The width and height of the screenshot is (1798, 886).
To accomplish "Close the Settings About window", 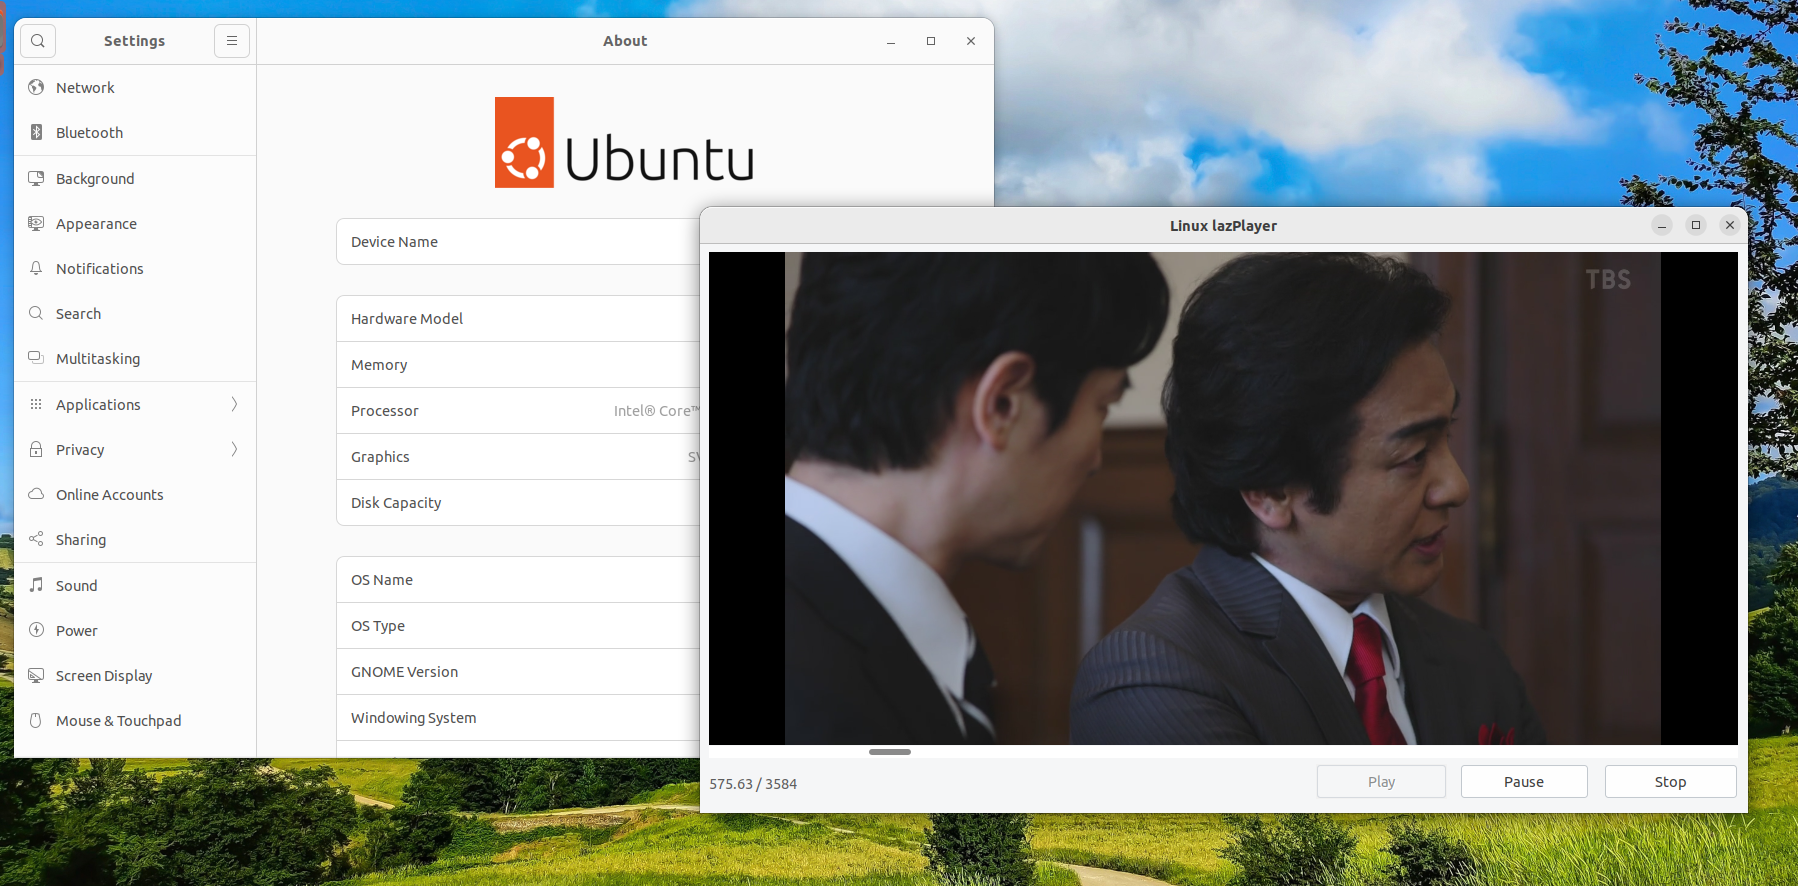I will (x=971, y=41).
